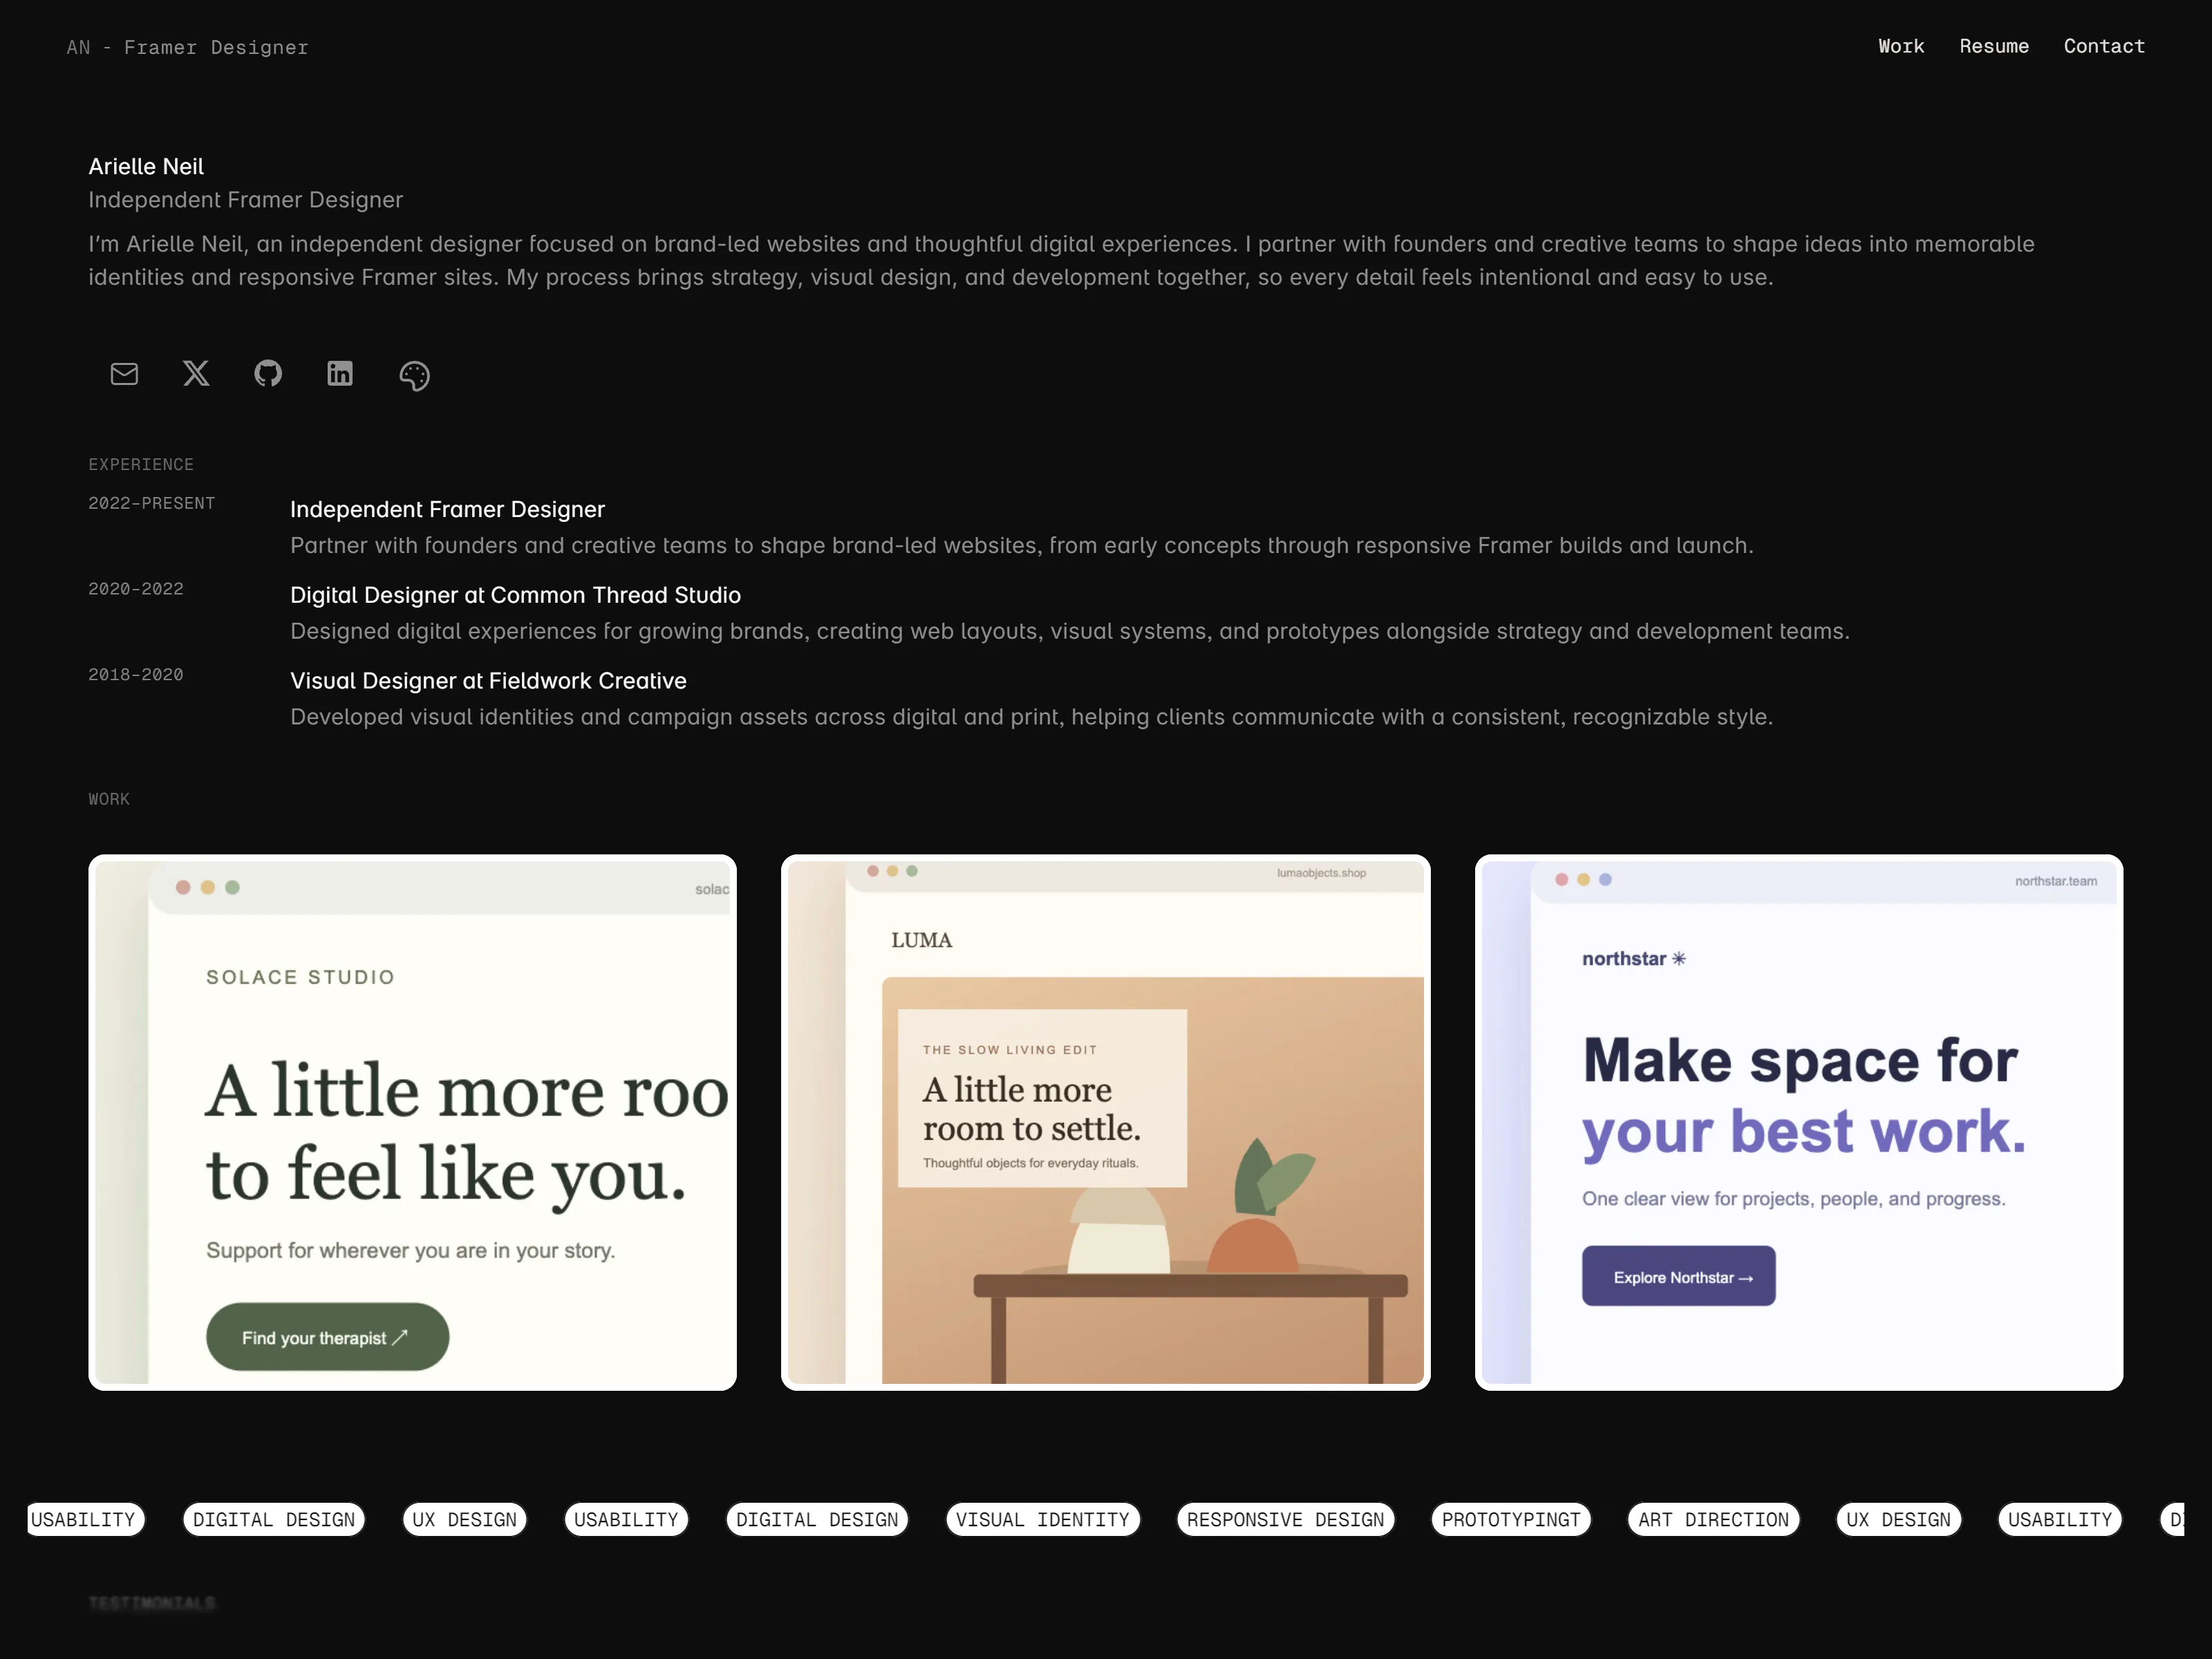Open the Northstar project card
This screenshot has height=1659, width=2212.
coord(1798,1122)
